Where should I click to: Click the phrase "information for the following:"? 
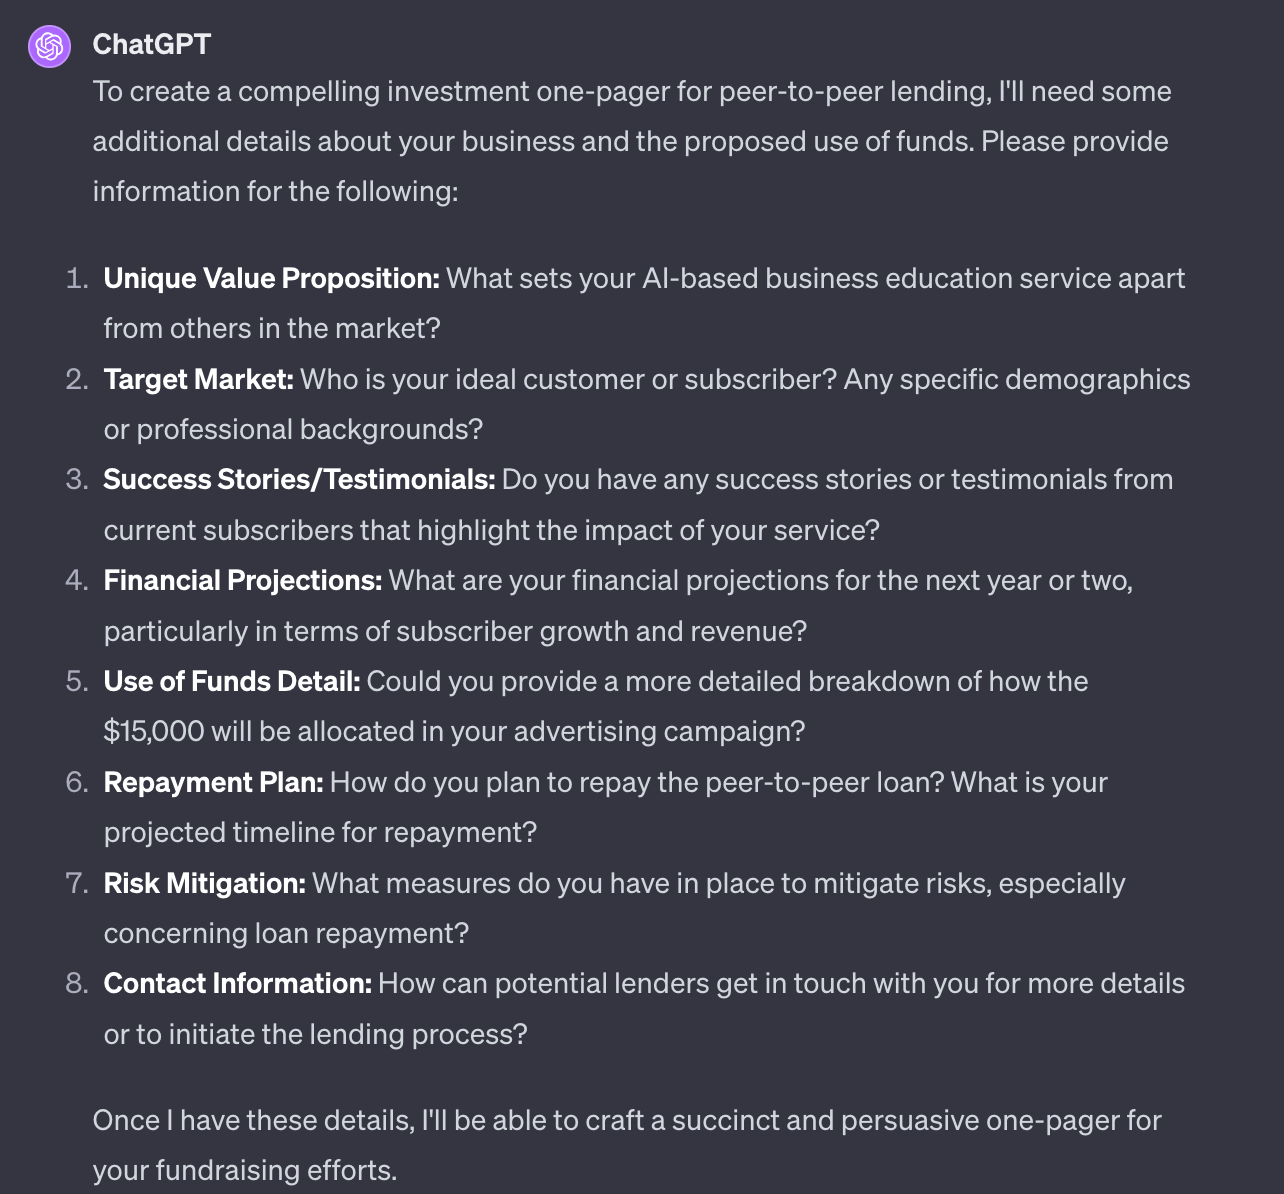click(x=275, y=191)
